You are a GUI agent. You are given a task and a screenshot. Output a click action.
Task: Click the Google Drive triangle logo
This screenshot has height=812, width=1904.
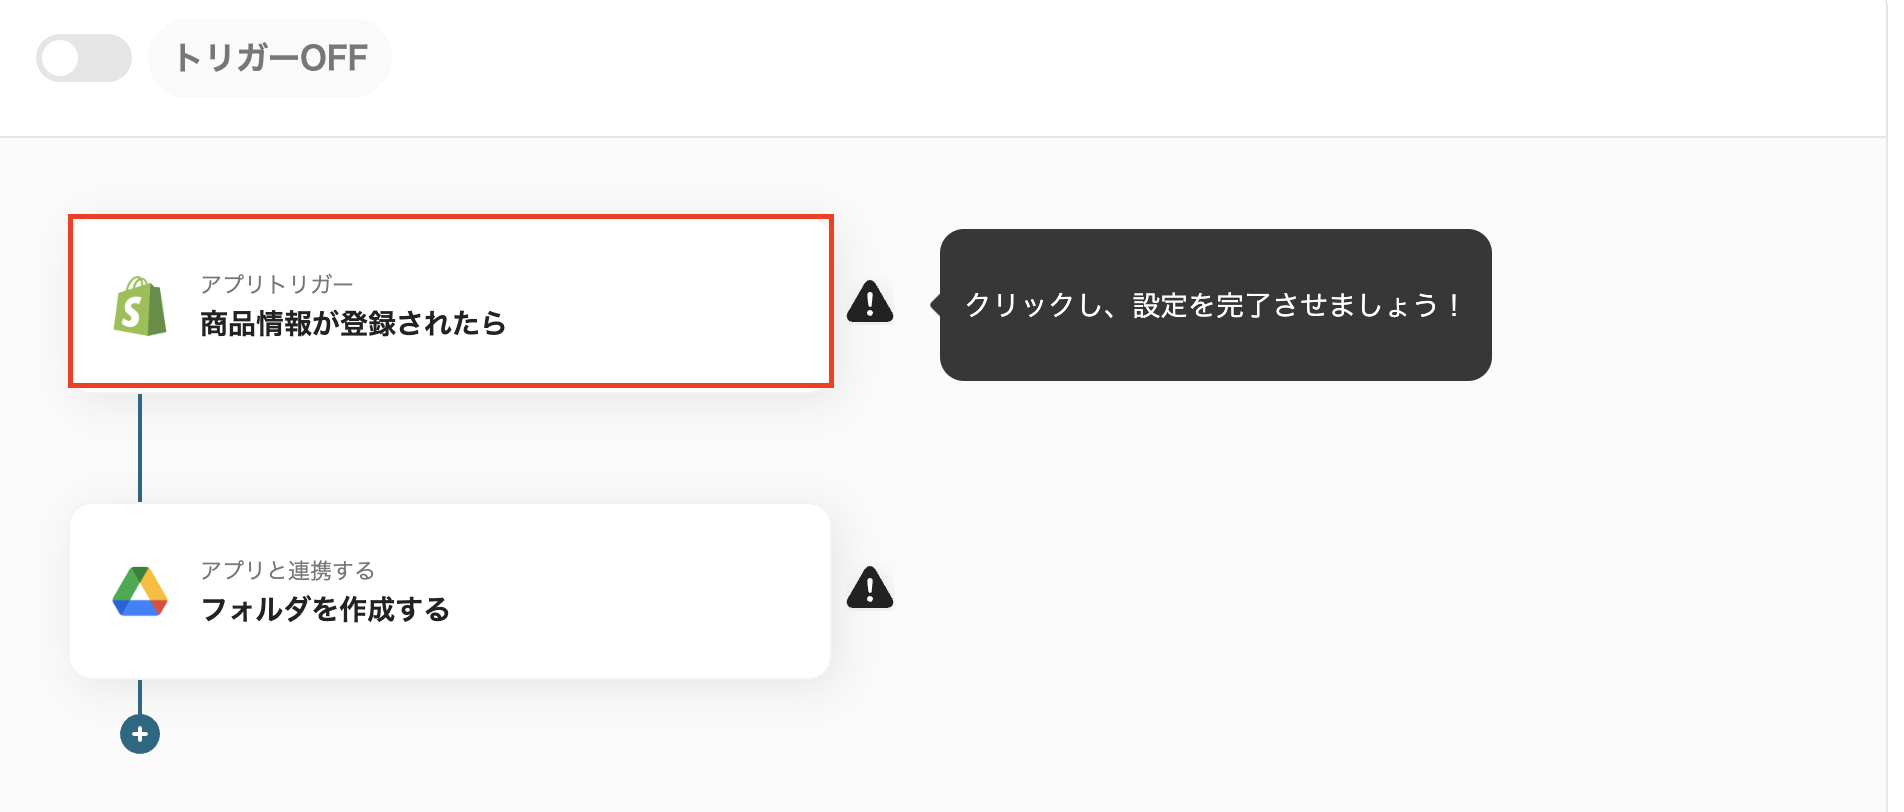pyautogui.click(x=140, y=590)
